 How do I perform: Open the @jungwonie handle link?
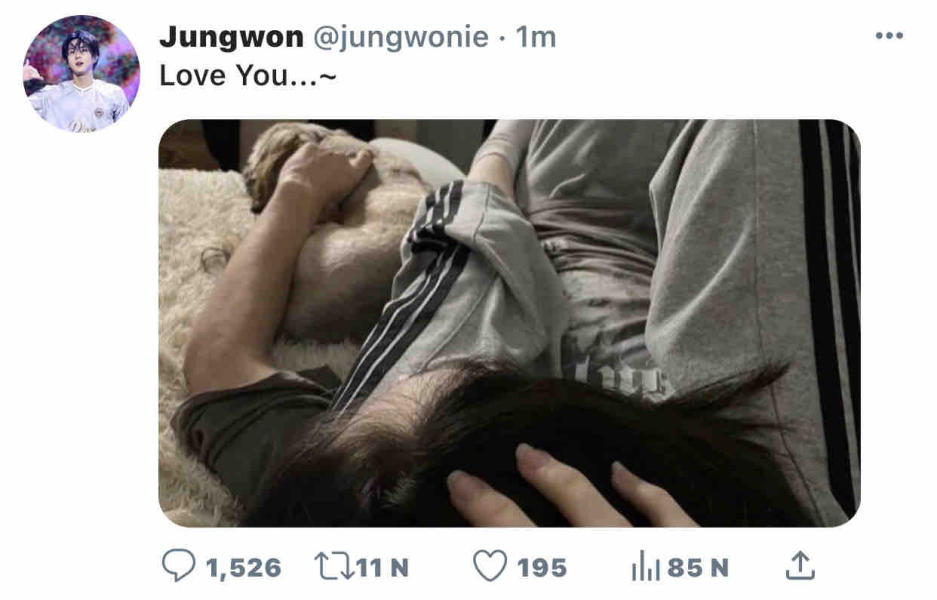(401, 37)
